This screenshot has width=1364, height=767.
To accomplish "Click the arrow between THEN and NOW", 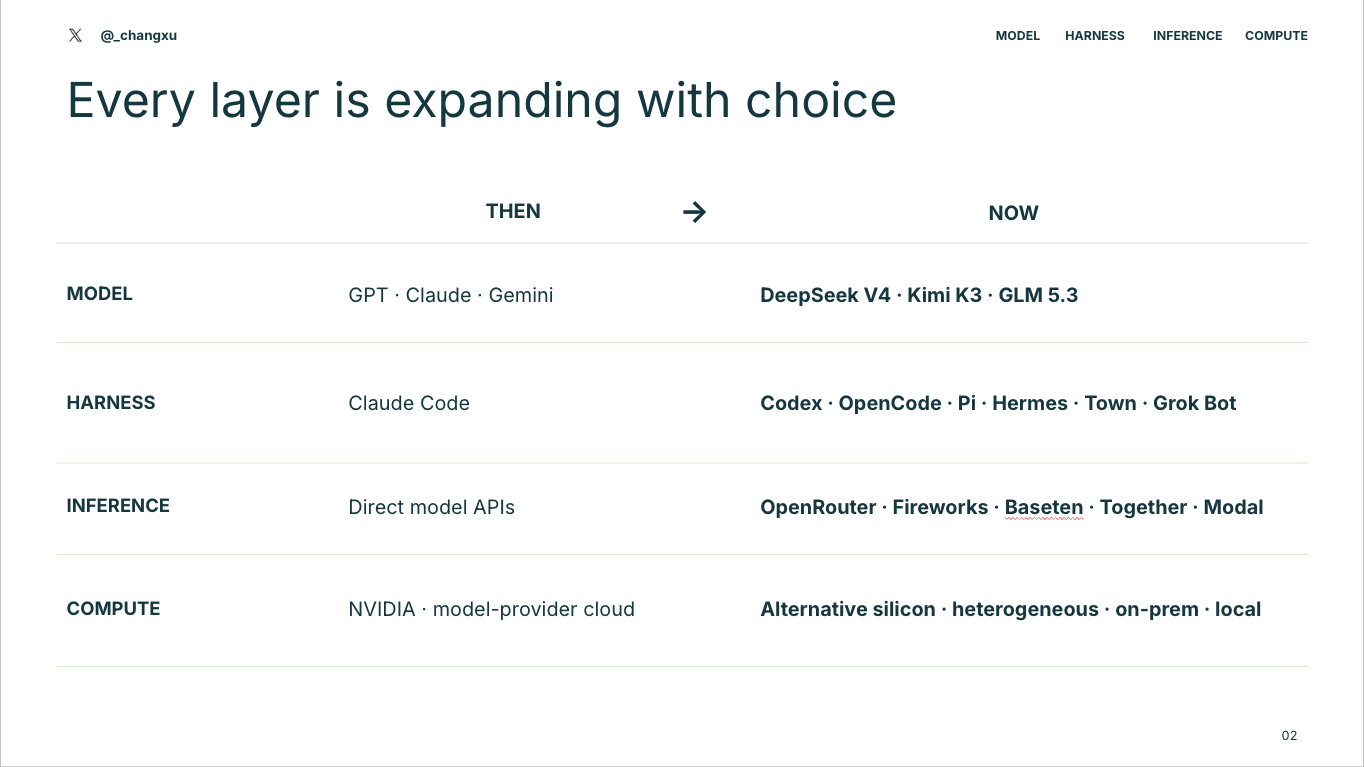I will tap(694, 211).
